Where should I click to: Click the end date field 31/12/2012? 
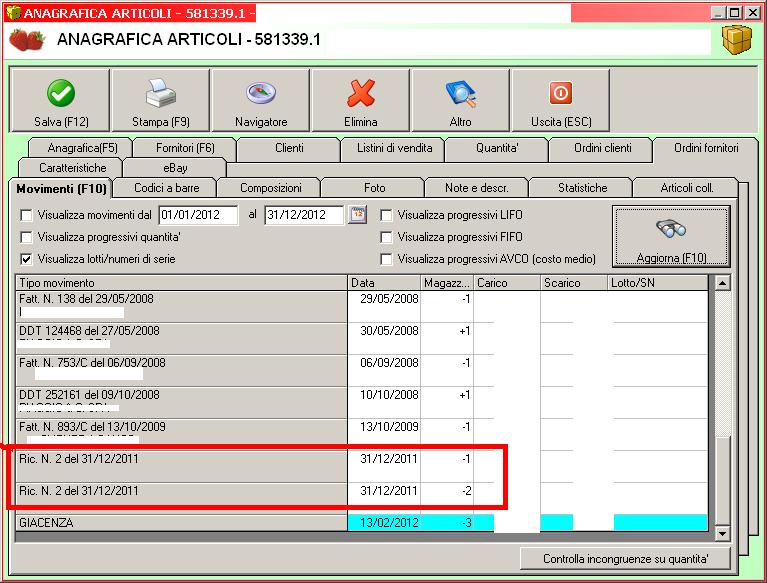[304, 215]
